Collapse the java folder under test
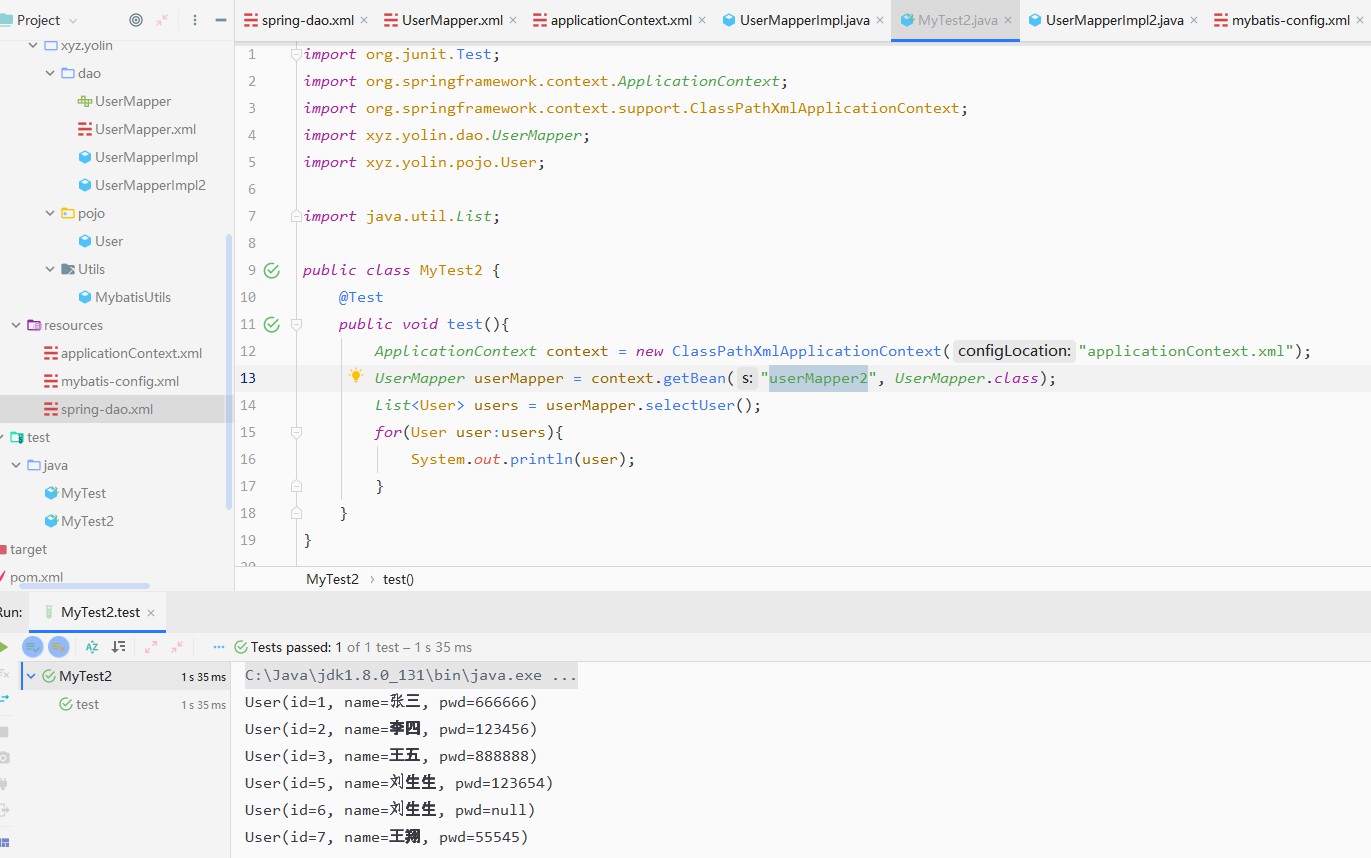This screenshot has width=1371, height=858. point(16,465)
